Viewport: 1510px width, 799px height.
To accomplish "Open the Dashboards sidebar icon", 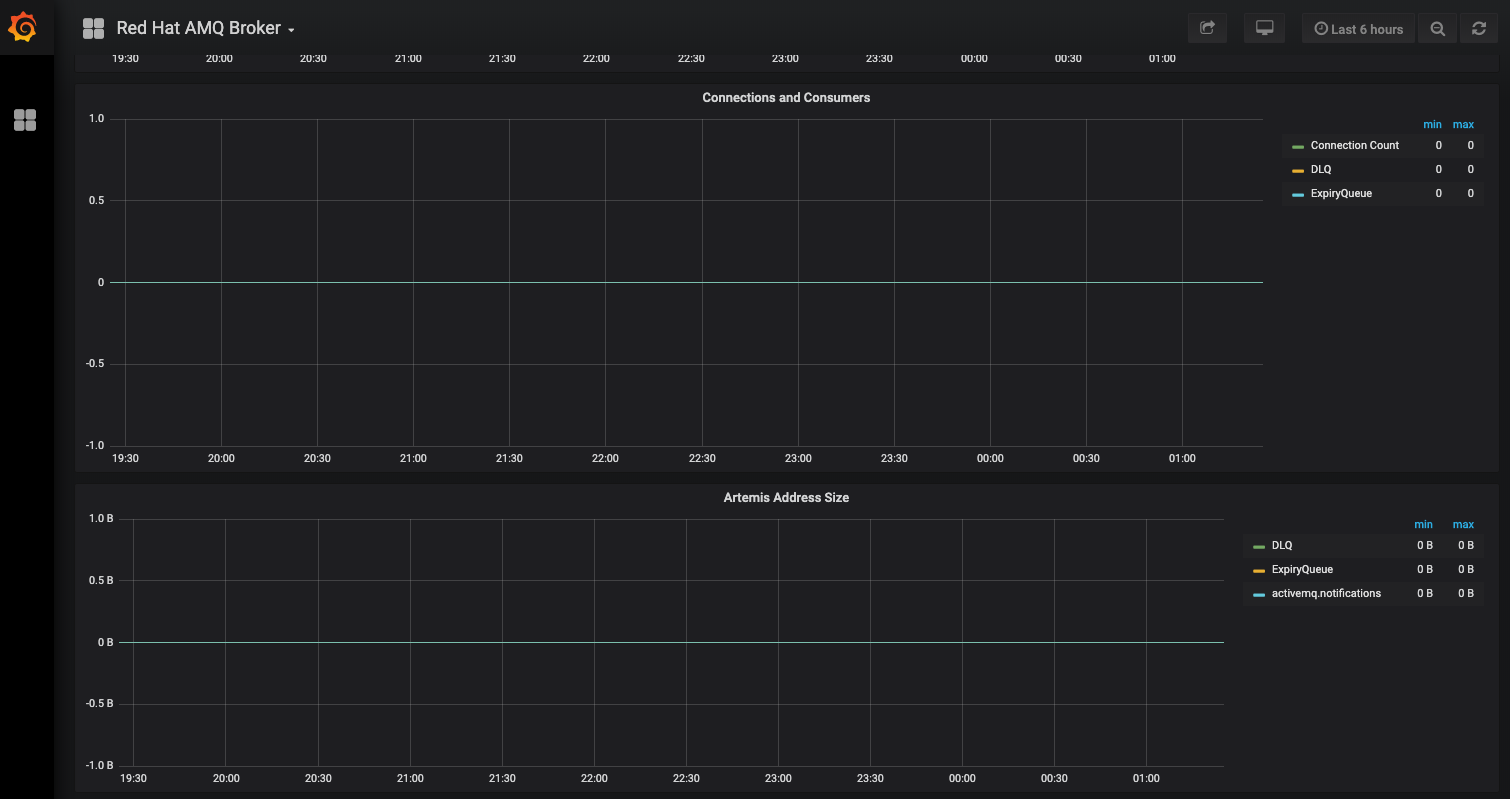I will 25,120.
